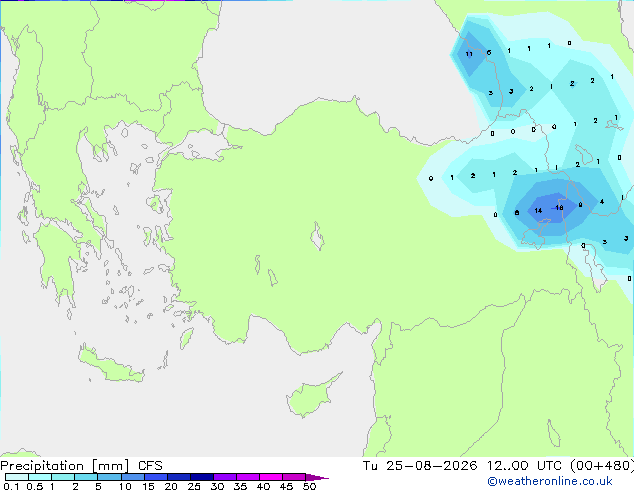Click the '9' value right of 18
Image resolution: width=634 pixels, height=490 pixels.
[x=580, y=205]
